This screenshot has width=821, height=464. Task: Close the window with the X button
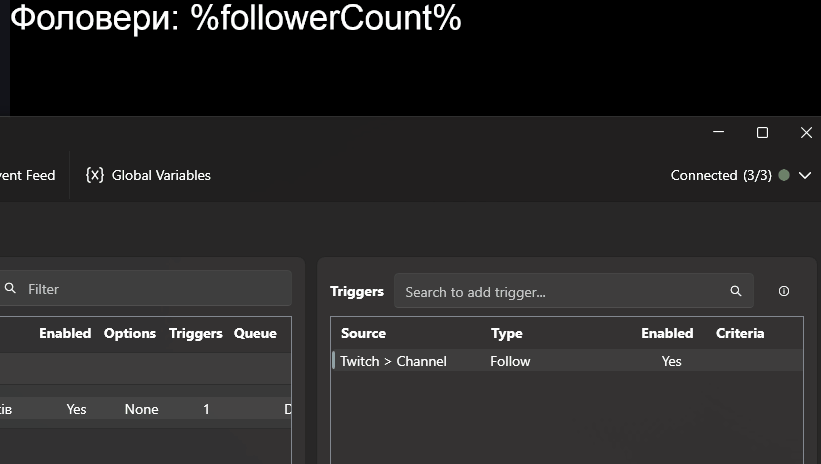click(x=806, y=133)
